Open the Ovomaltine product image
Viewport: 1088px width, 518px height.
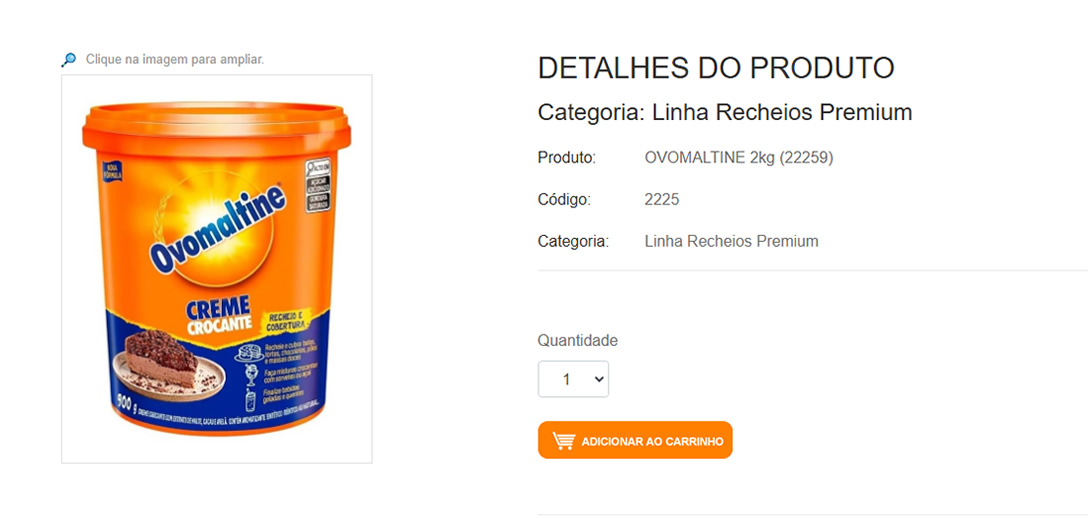pyautogui.click(x=216, y=269)
